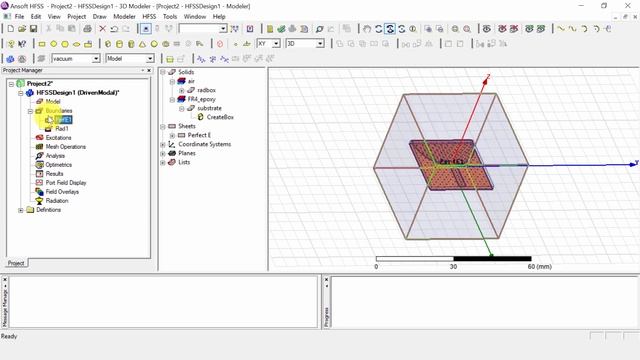640x360 pixels.
Task: Select the Rad1 boundary item
Action: pos(62,129)
